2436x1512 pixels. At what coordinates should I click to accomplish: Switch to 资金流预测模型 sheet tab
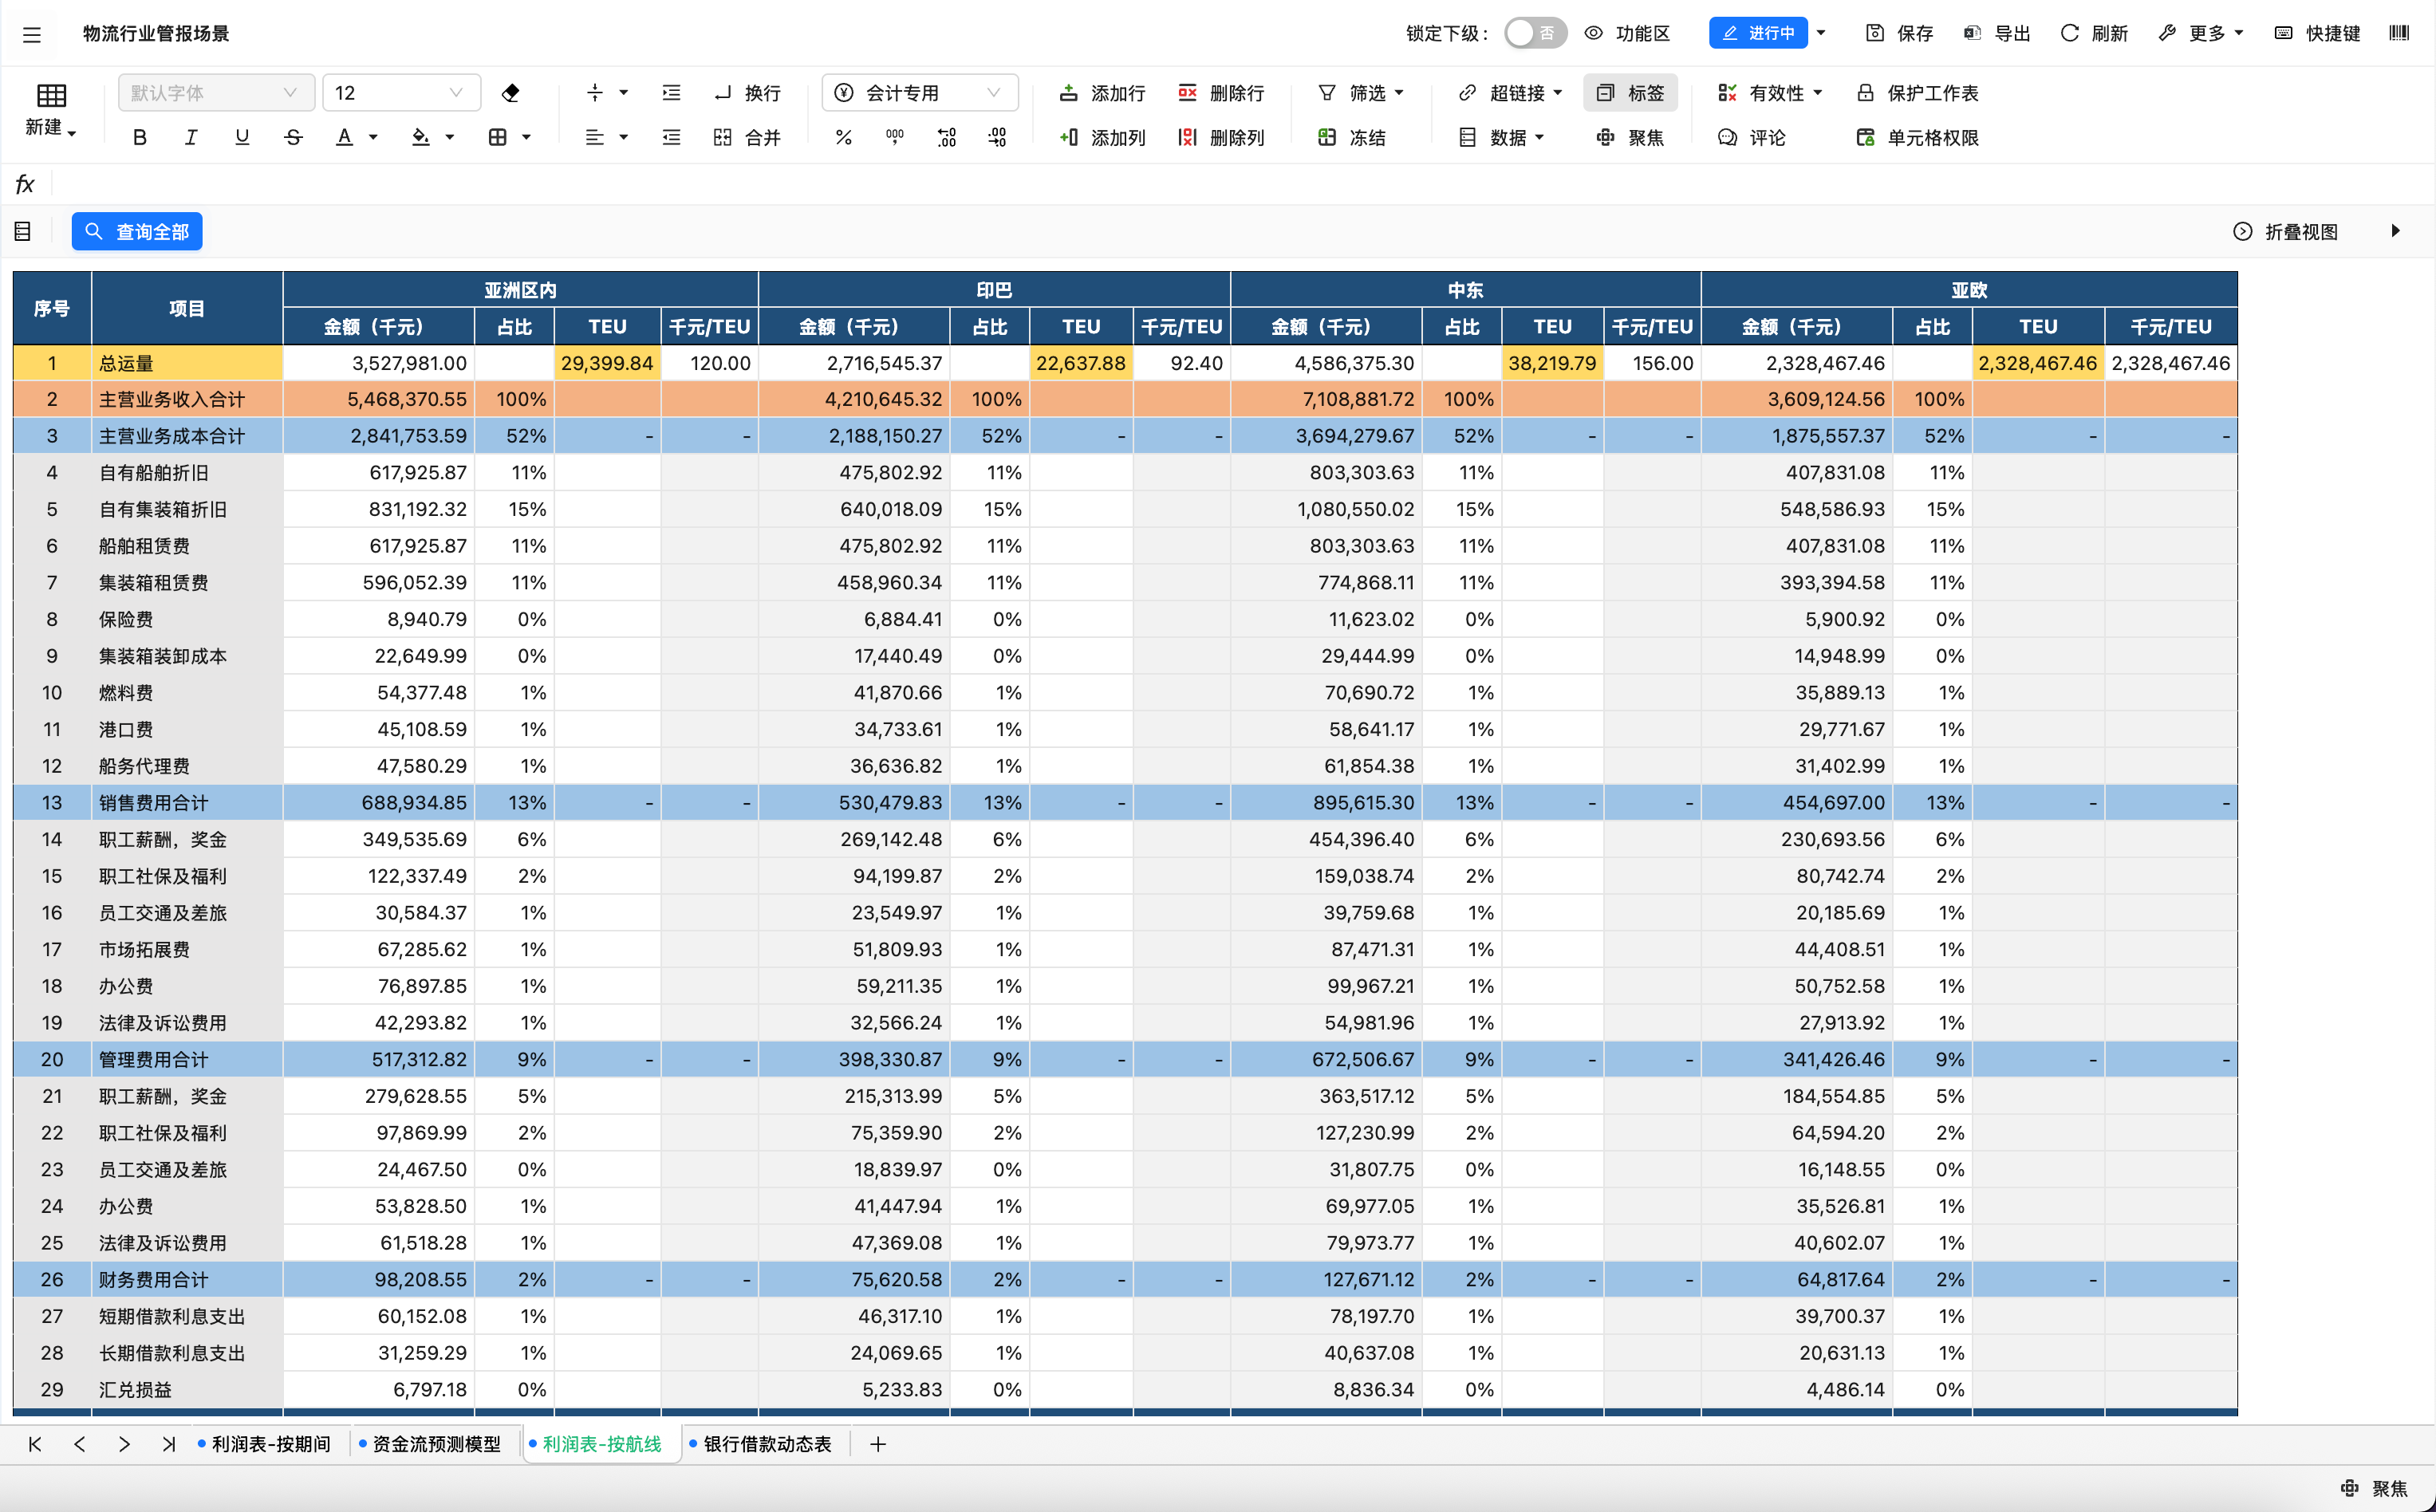tap(436, 1444)
